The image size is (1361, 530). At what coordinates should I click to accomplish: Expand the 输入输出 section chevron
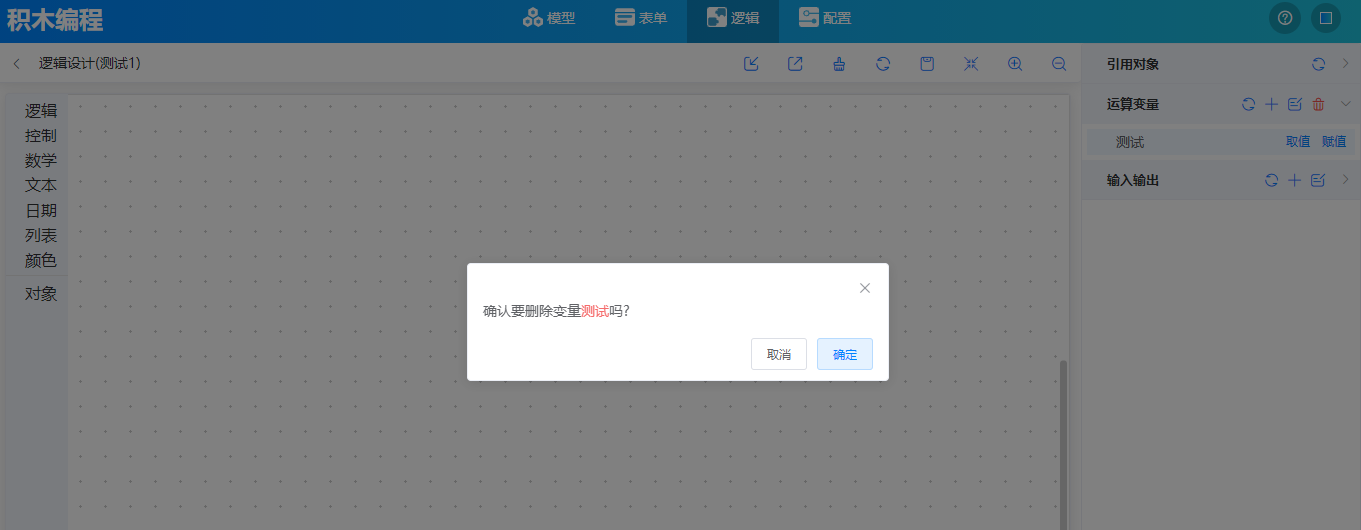1345,180
